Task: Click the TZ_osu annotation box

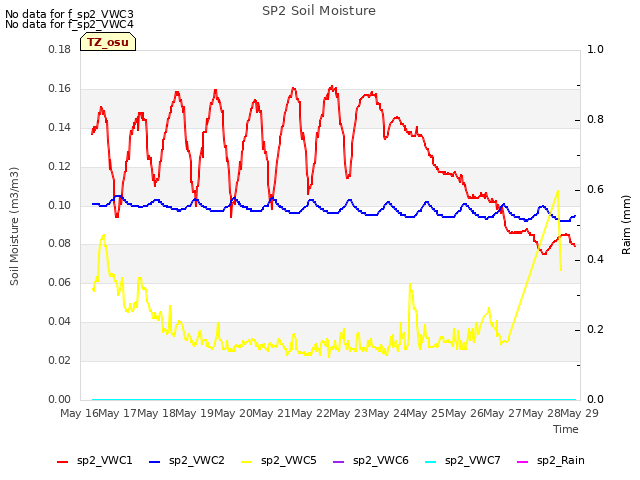Action: pyautogui.click(x=108, y=42)
